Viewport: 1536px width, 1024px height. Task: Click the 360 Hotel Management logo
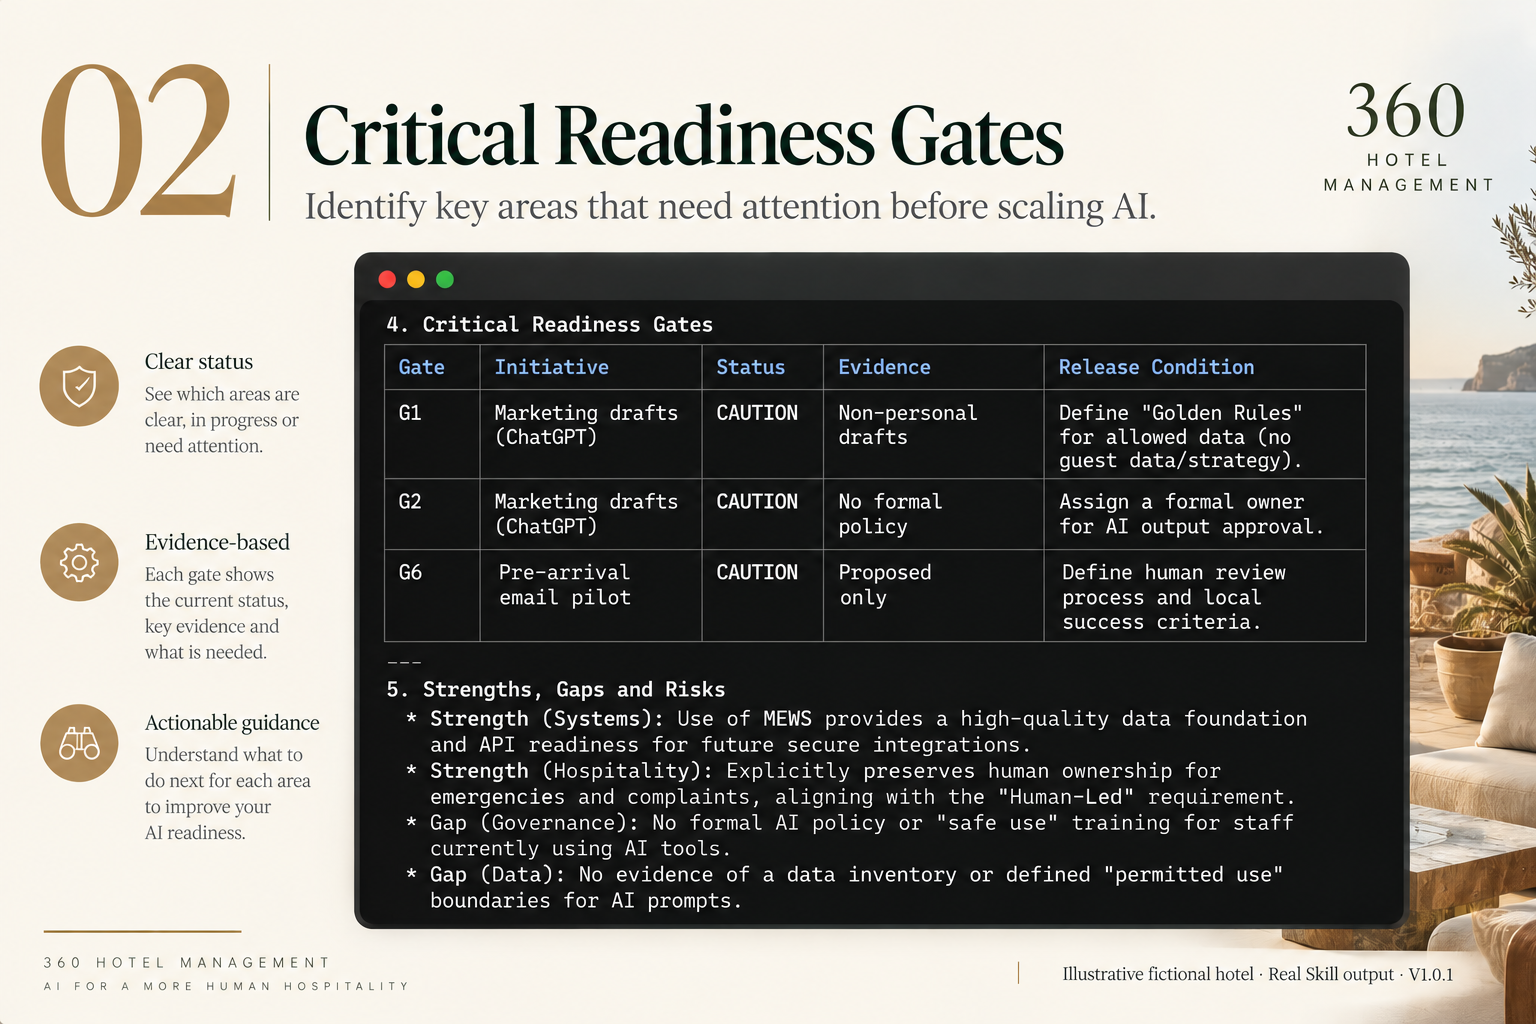[x=1408, y=137]
